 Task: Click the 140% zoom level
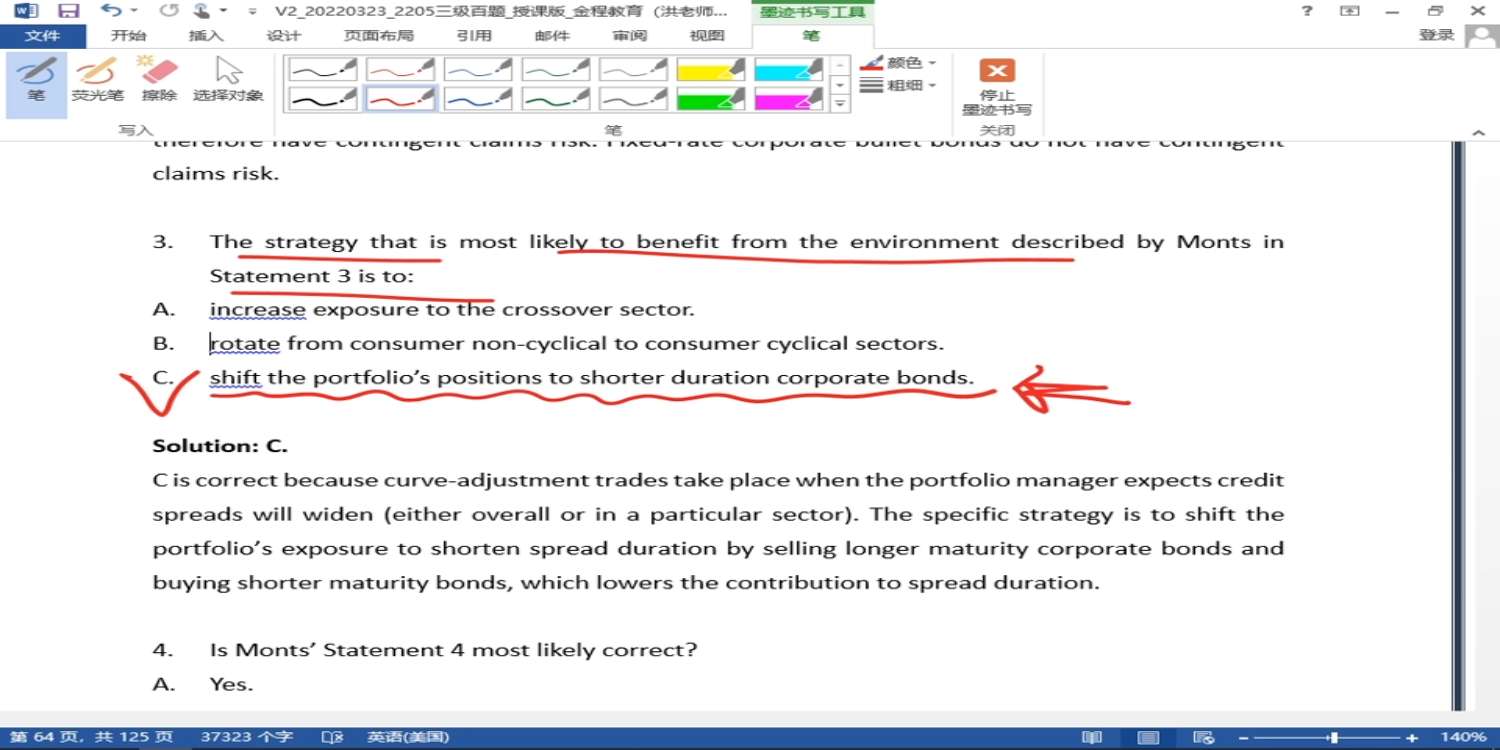tap(1464, 737)
